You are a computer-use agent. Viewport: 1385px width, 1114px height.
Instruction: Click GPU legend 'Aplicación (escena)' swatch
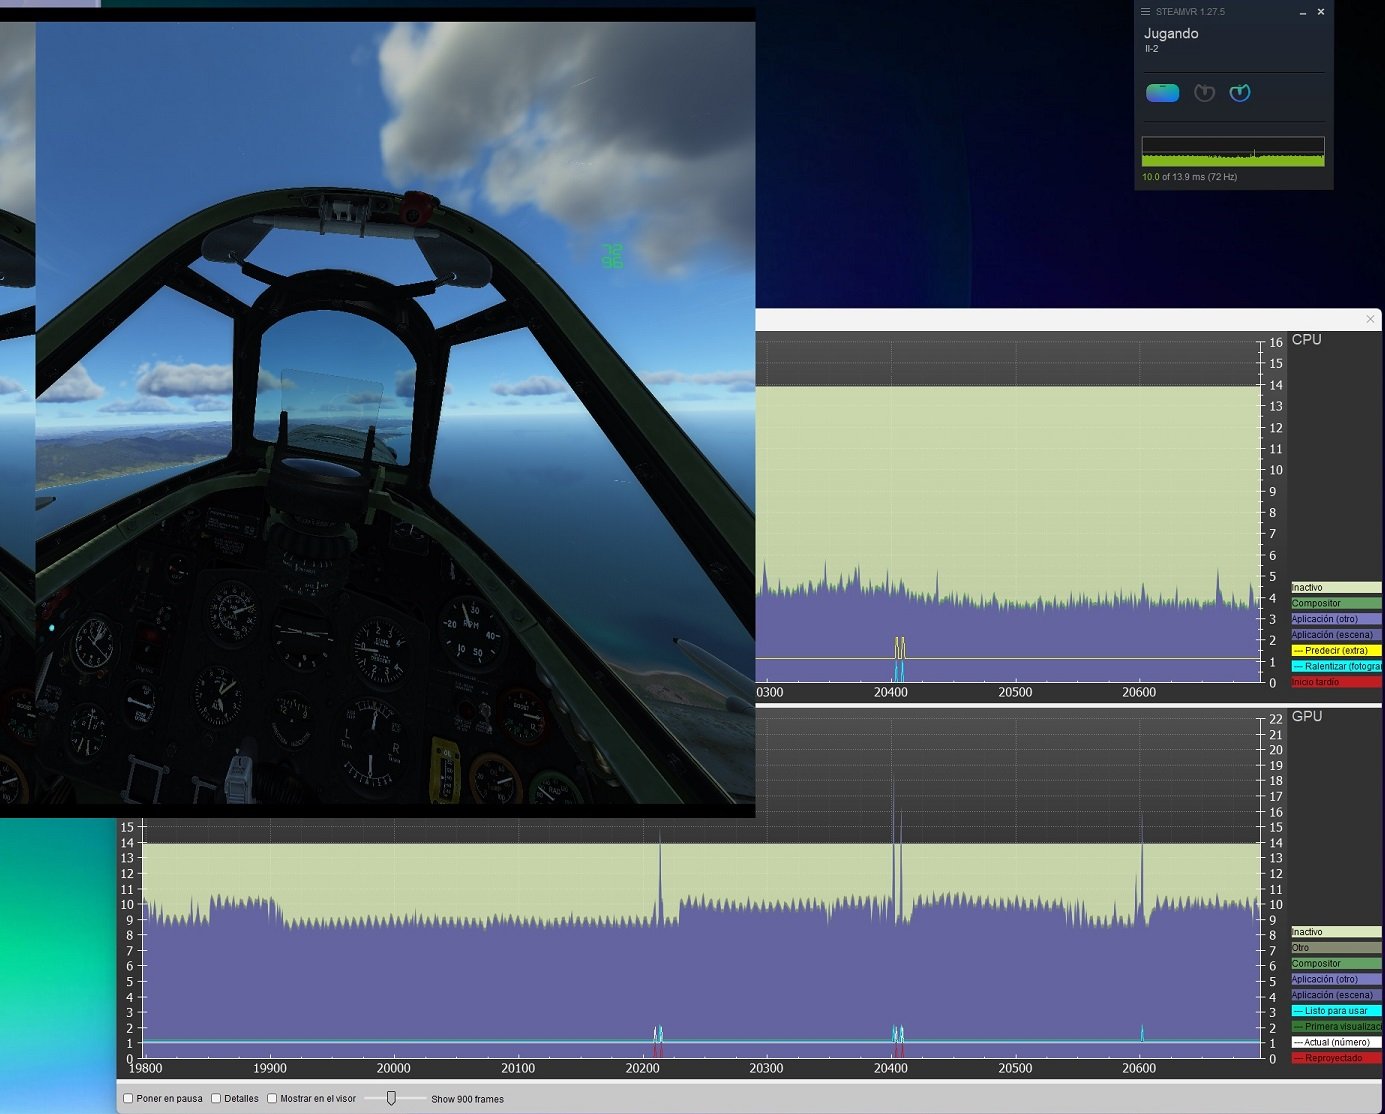(x=1336, y=995)
